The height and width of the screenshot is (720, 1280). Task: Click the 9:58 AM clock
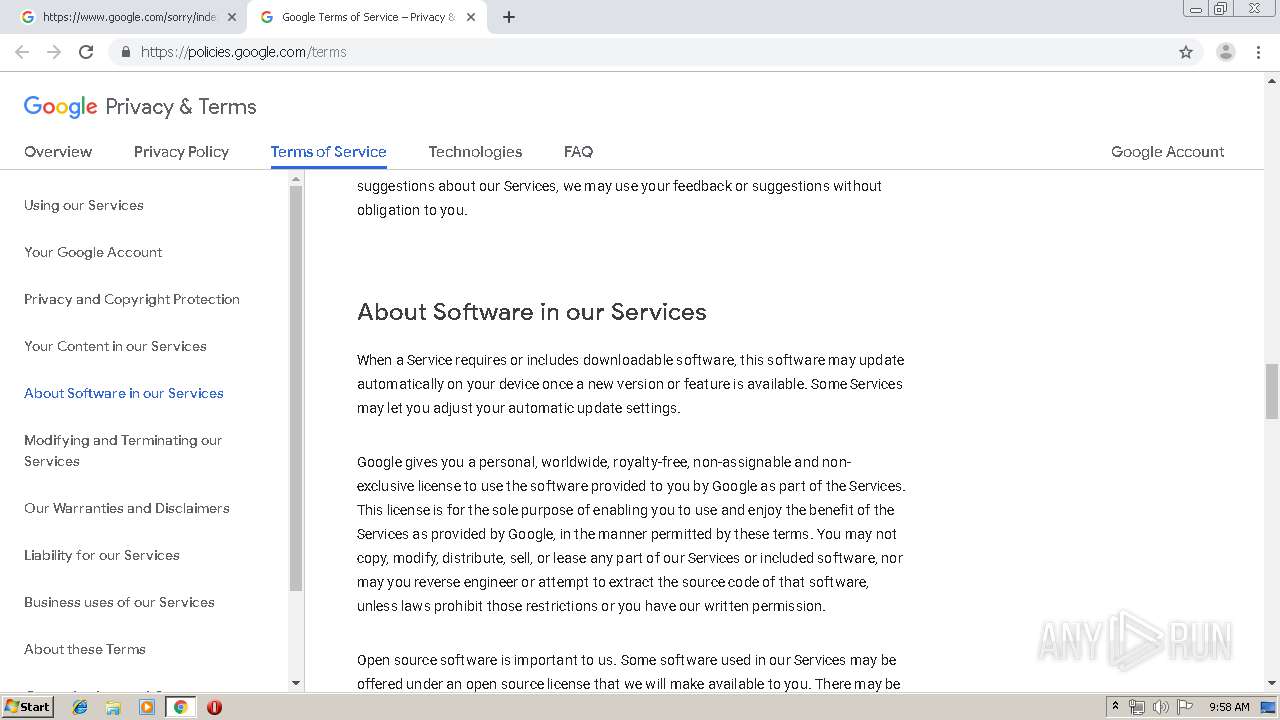[1229, 707]
